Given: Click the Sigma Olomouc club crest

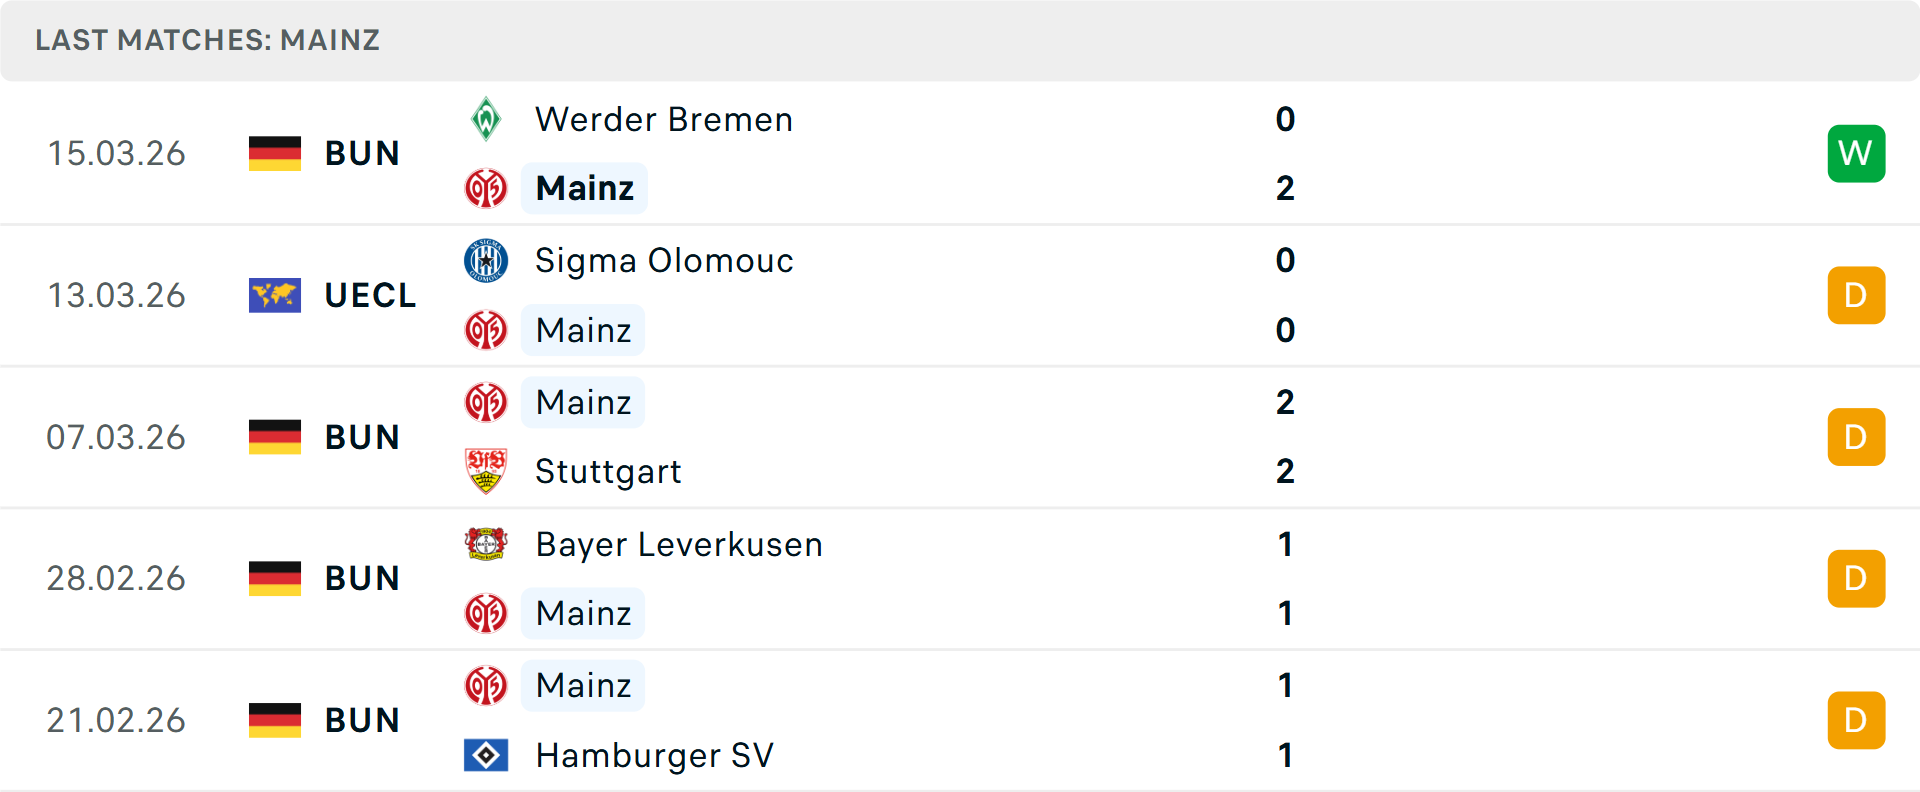Looking at the screenshot, I should (486, 260).
